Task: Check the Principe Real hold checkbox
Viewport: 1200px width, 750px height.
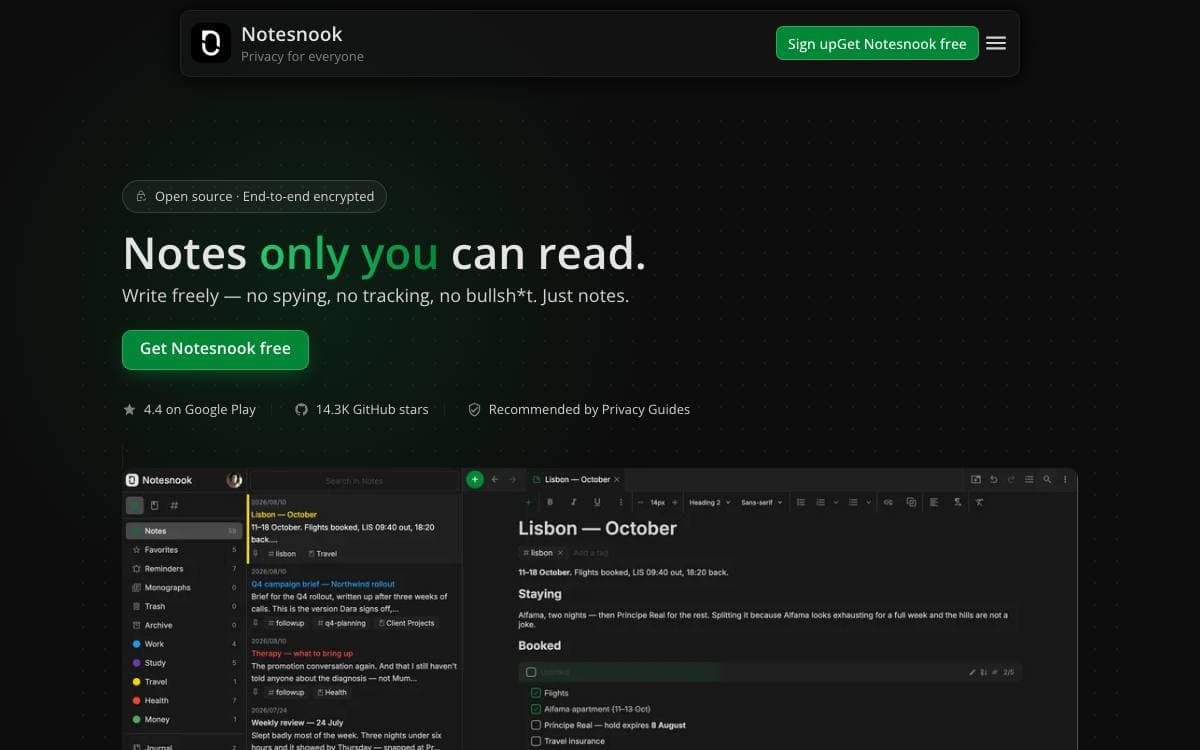Action: click(536, 725)
